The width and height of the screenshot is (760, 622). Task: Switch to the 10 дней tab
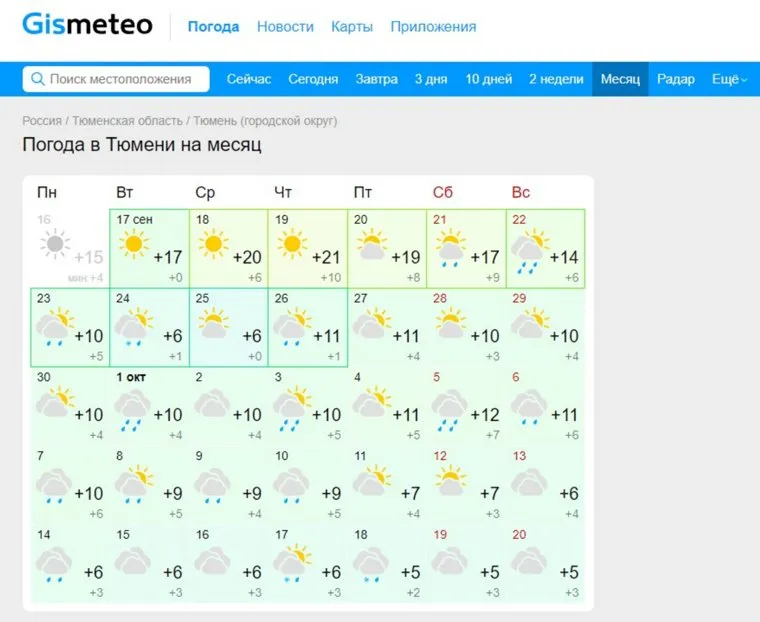pyautogui.click(x=489, y=79)
